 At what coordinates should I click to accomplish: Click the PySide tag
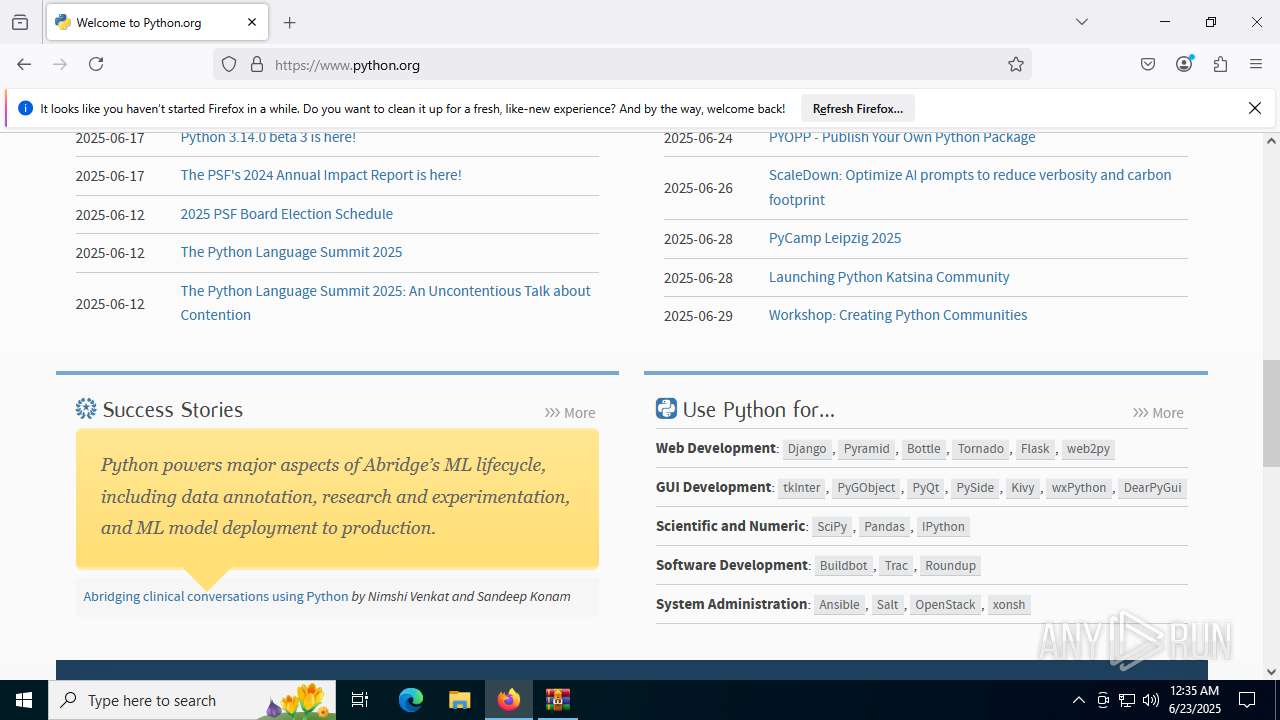[x=975, y=488]
